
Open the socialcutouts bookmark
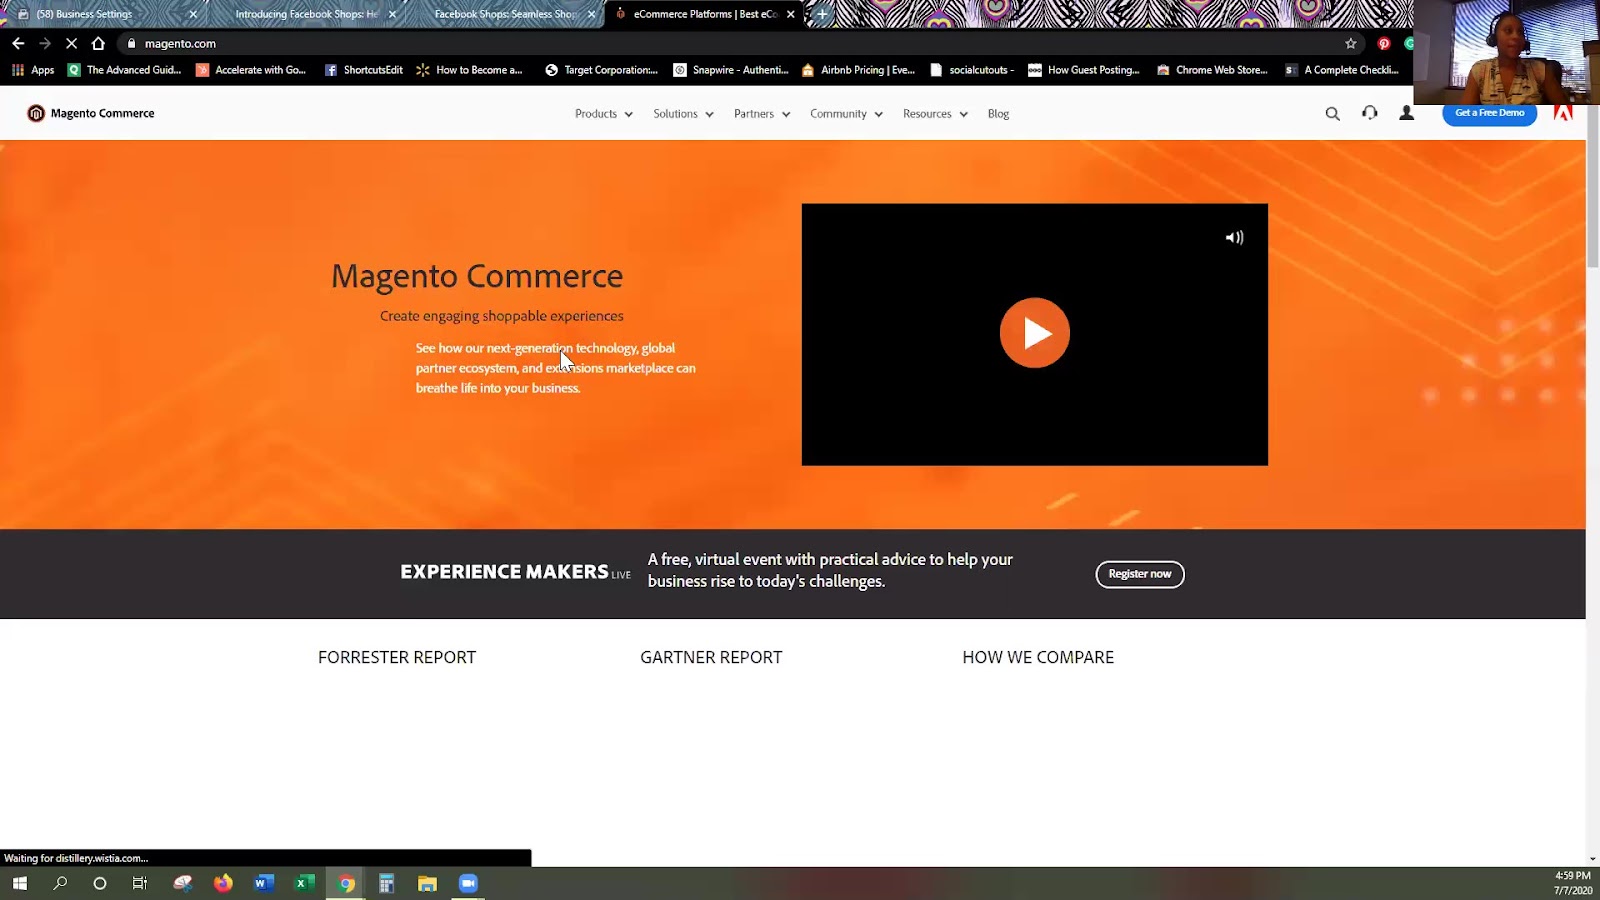click(972, 70)
